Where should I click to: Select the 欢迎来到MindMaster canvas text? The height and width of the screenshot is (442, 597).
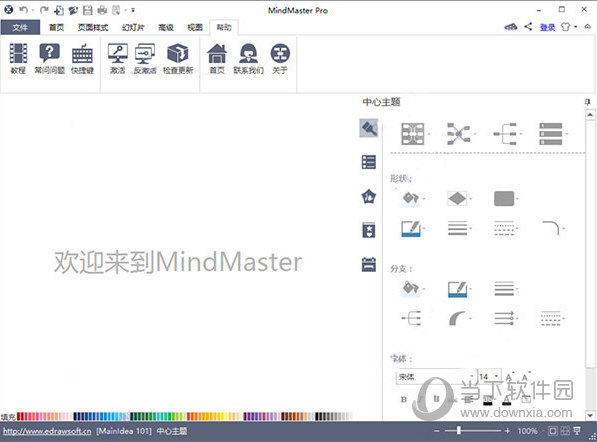(x=178, y=262)
